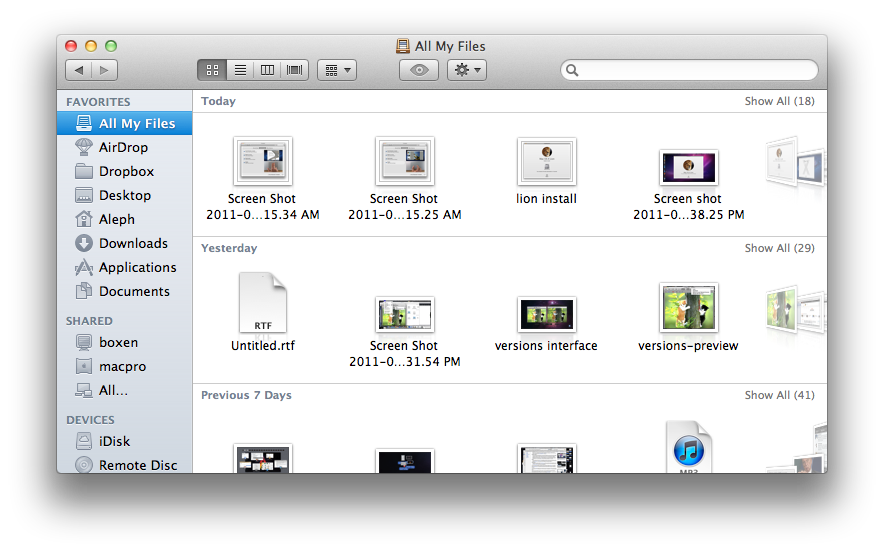Open the Aleph home folder

tap(125, 219)
